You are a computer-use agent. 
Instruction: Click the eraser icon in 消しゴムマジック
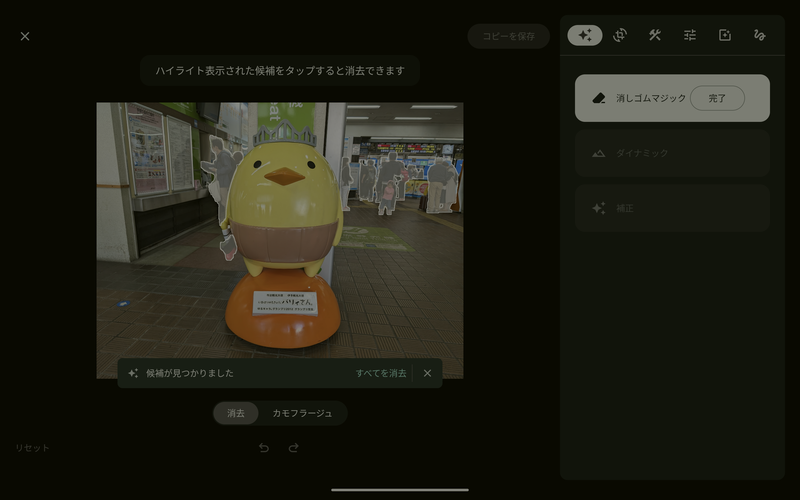coord(599,98)
